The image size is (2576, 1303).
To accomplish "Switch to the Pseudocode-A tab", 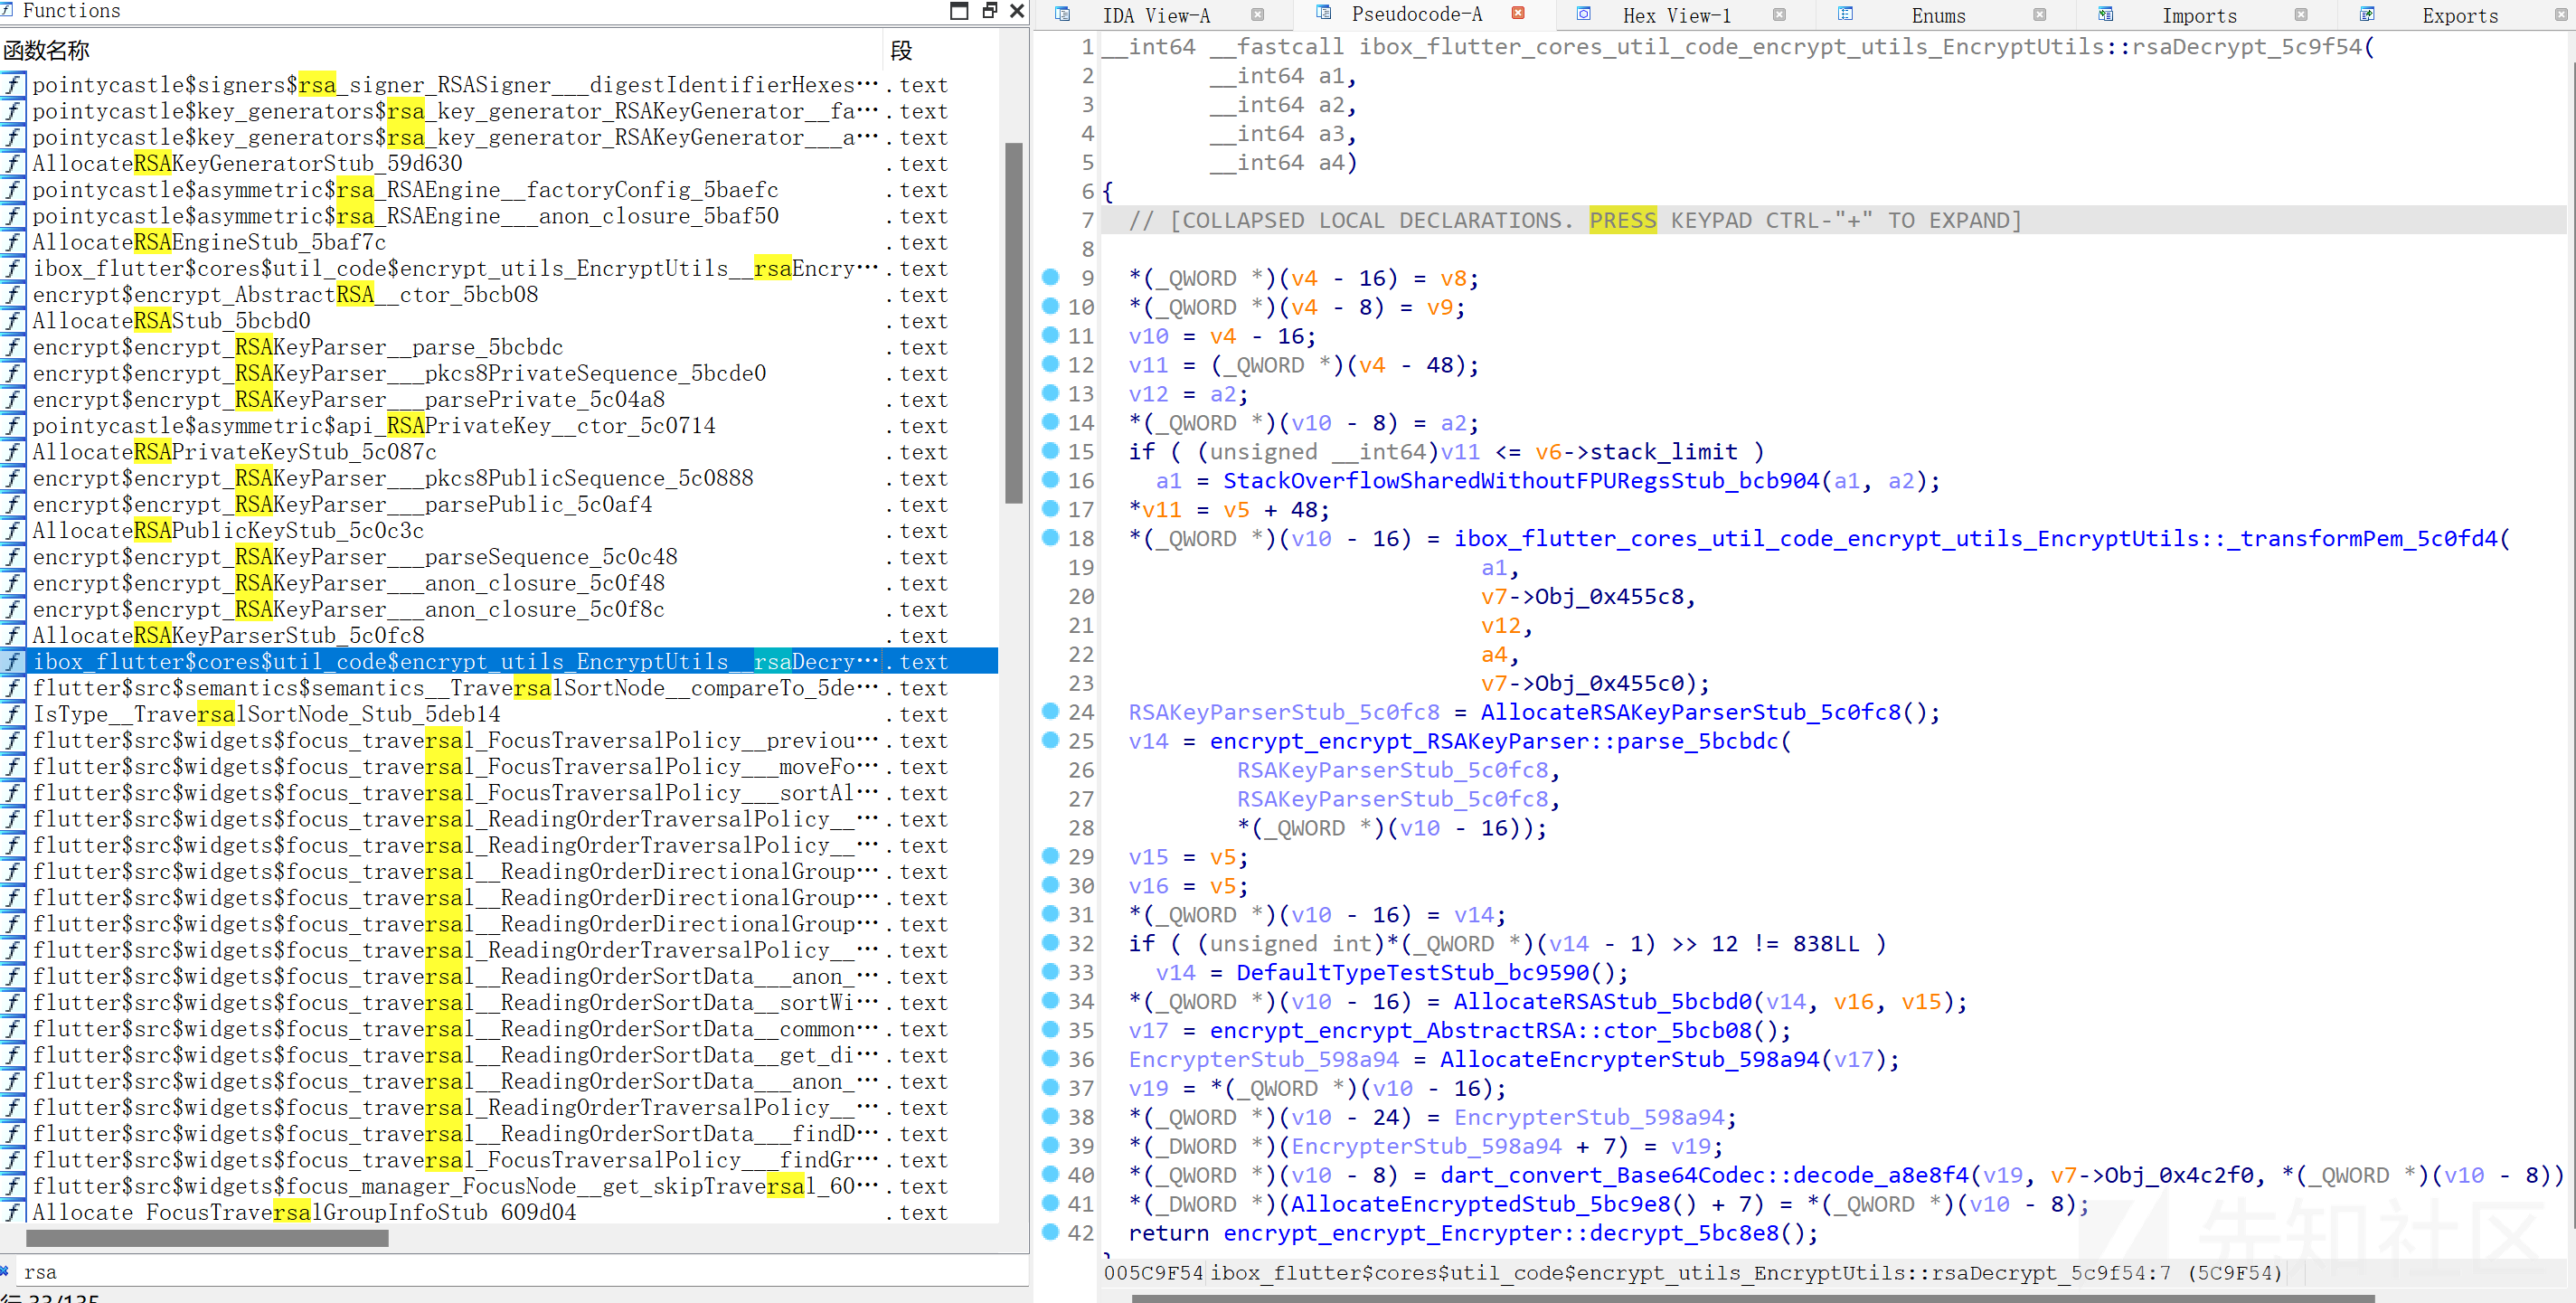I will (1416, 14).
